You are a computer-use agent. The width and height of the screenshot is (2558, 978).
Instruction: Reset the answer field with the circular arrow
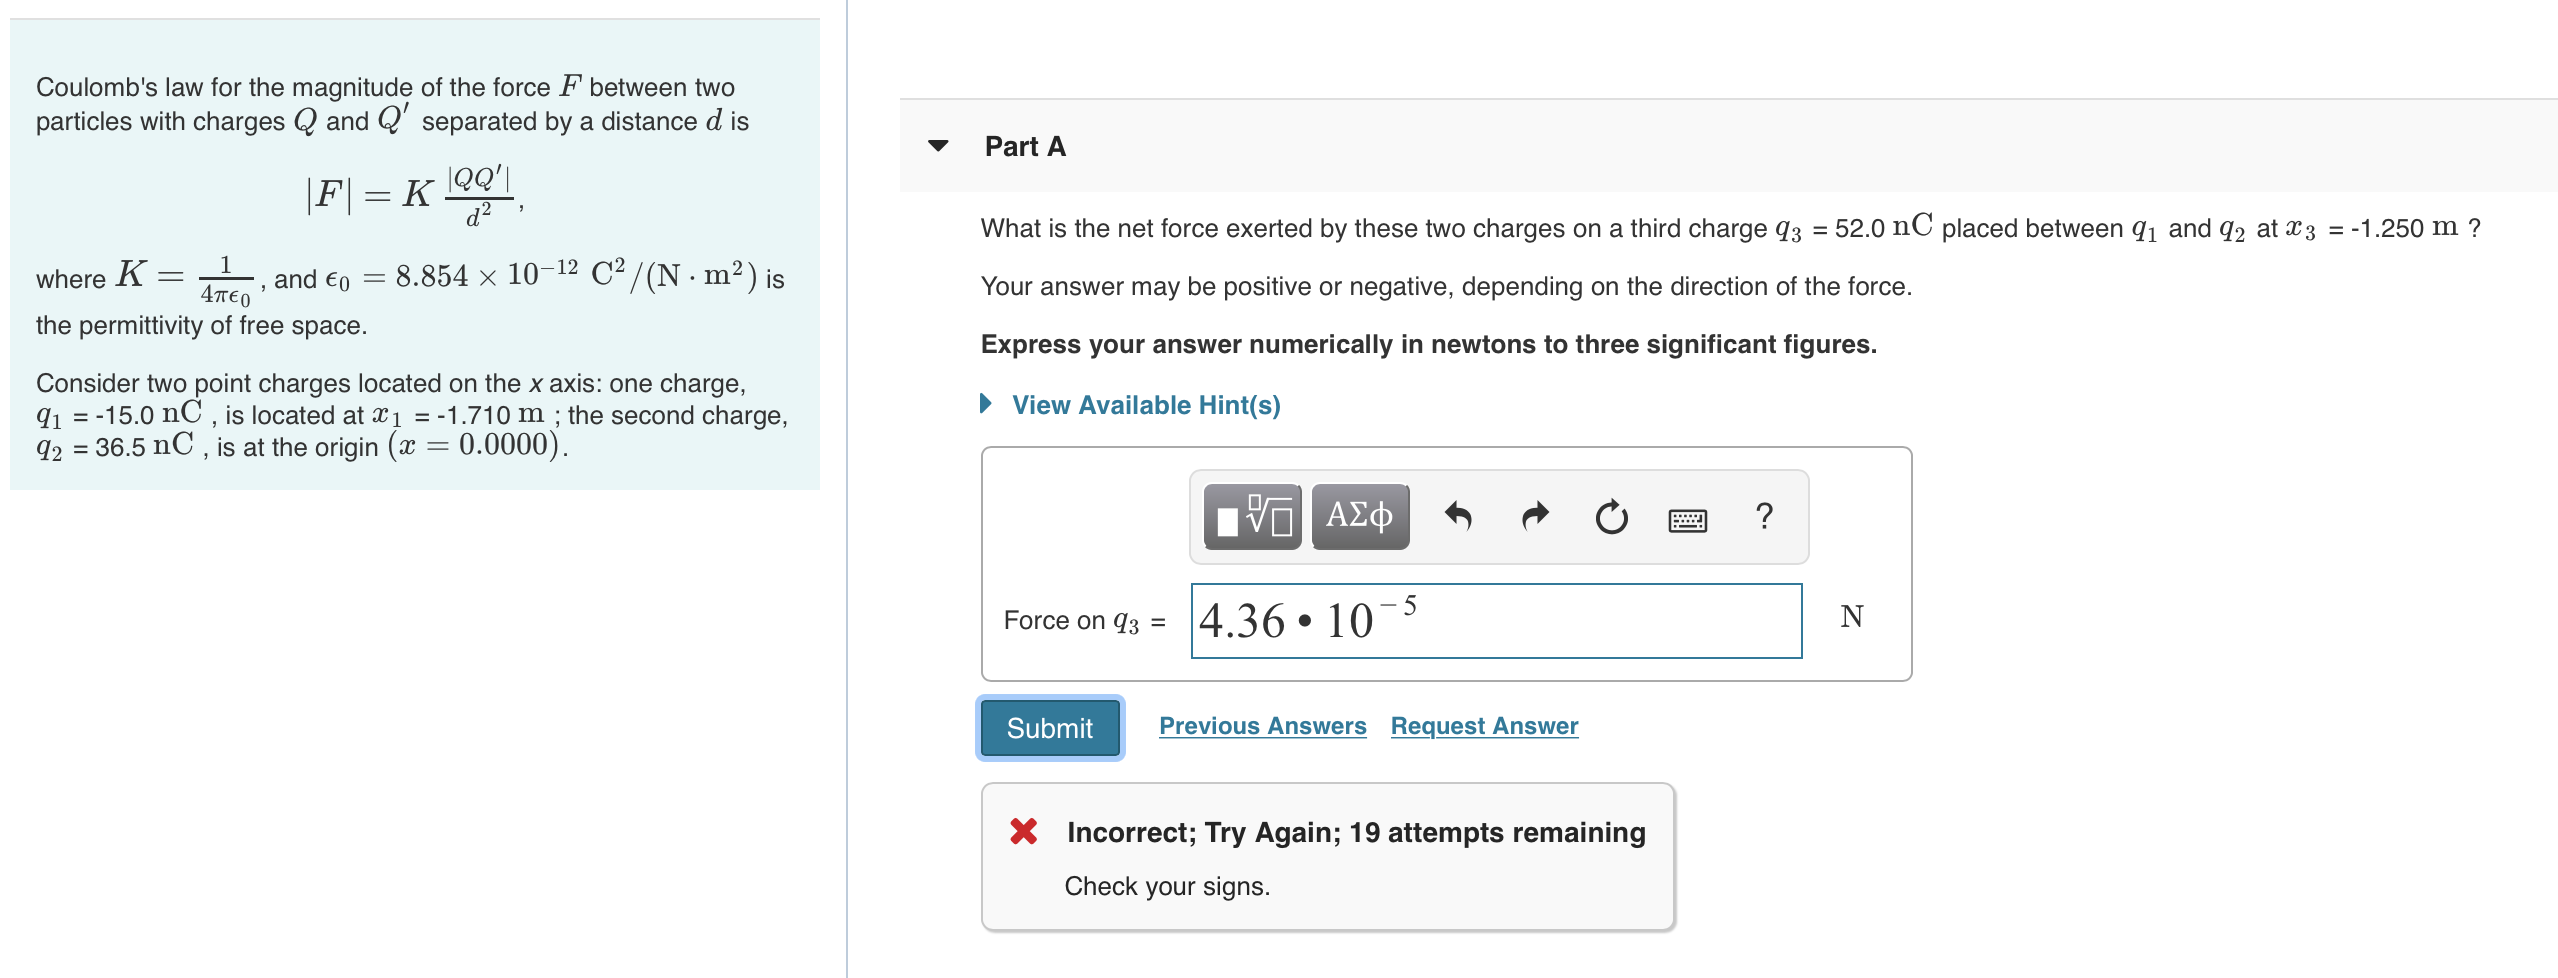(1612, 516)
